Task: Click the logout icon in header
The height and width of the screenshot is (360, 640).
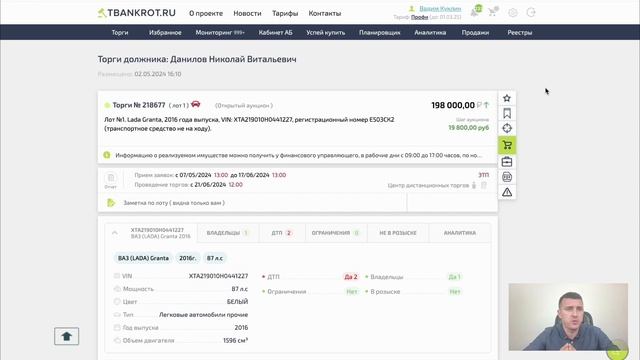Action: [x=531, y=12]
